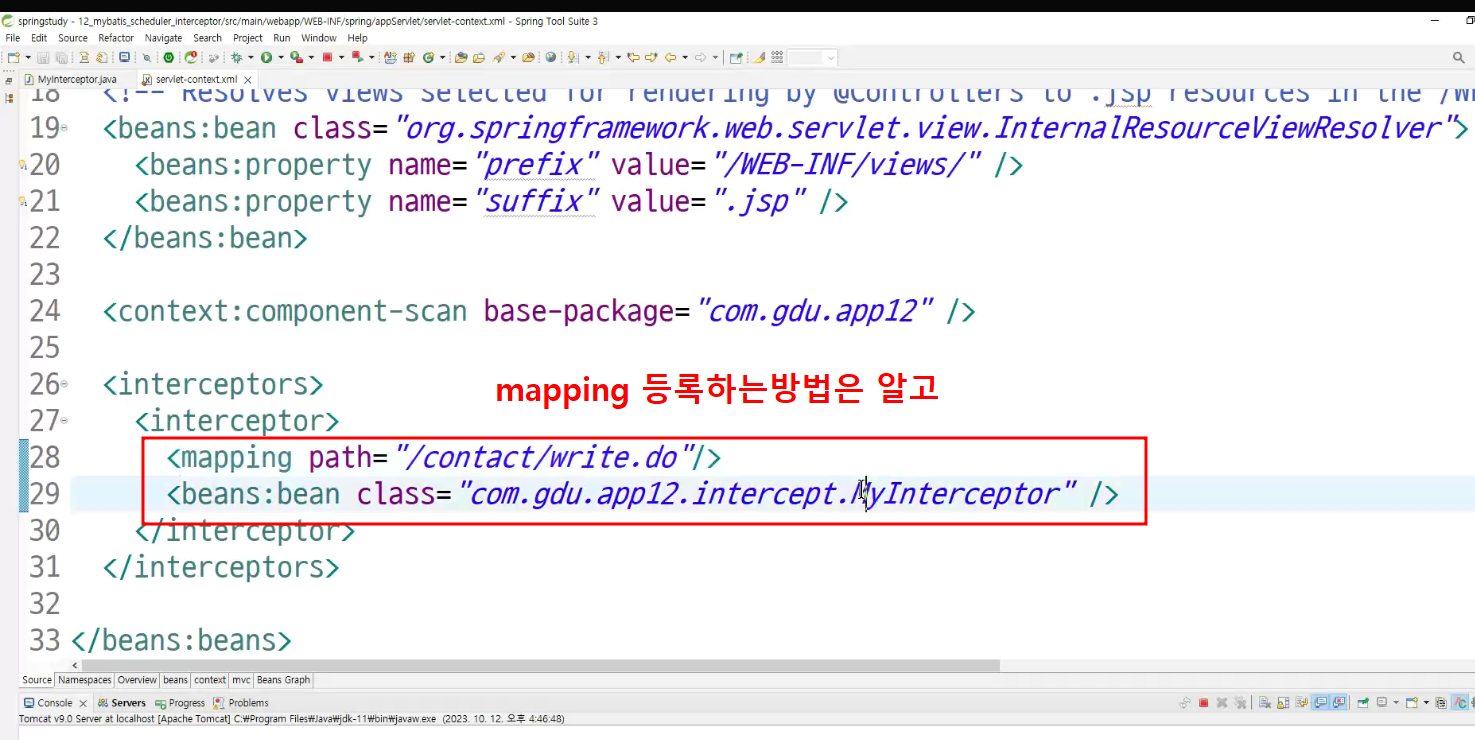Open the Run menu
This screenshot has width=1475, height=740.
point(282,38)
